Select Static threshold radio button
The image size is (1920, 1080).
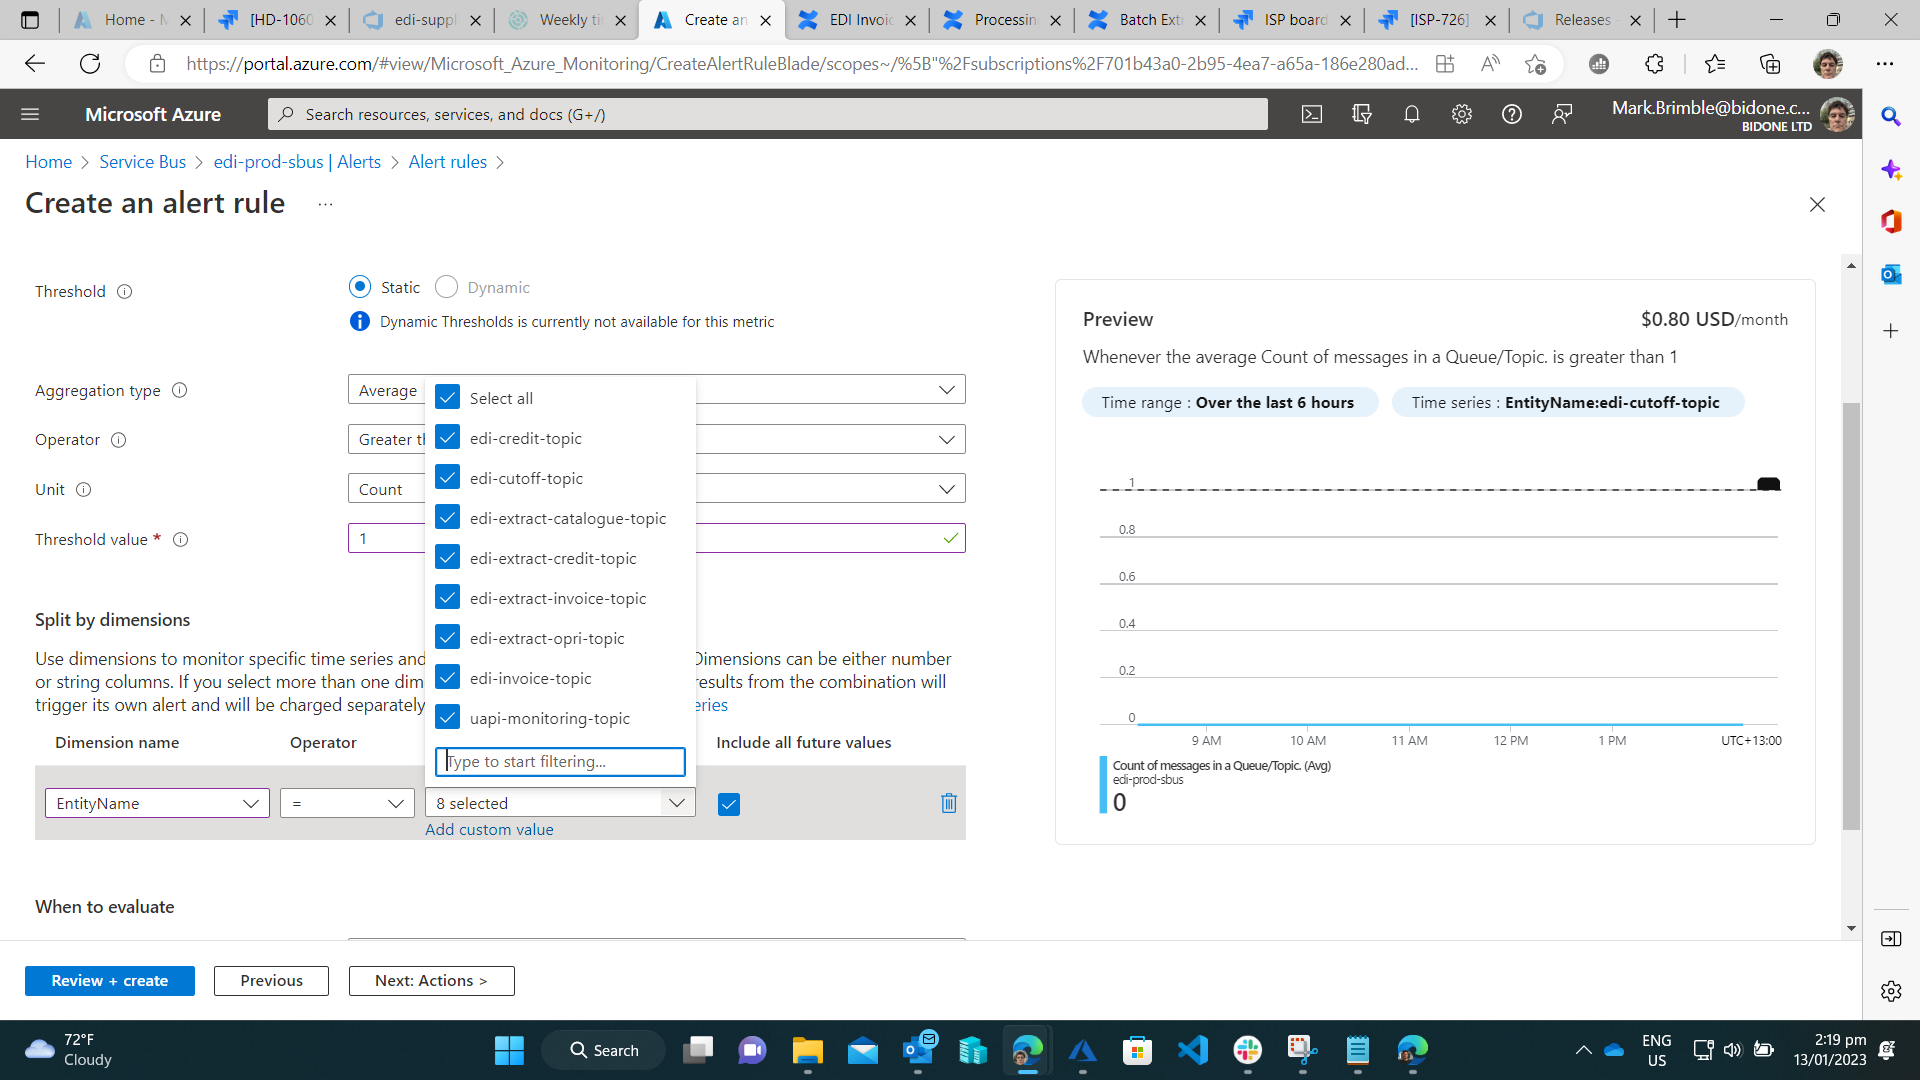click(360, 287)
